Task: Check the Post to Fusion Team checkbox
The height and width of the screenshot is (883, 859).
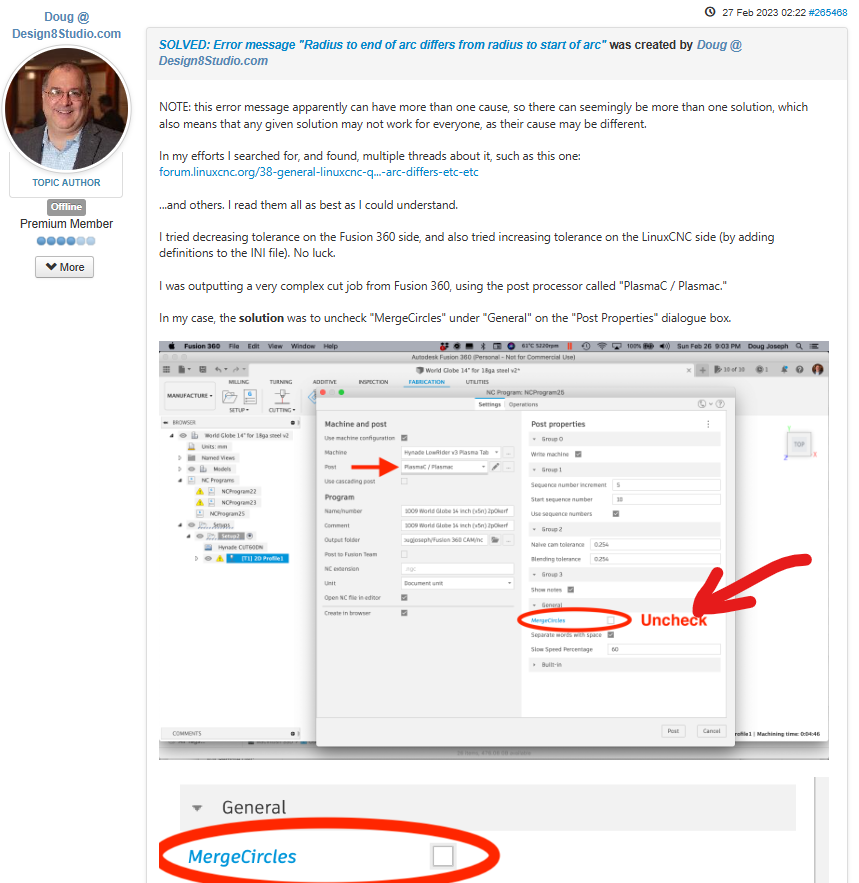Action: coord(404,555)
